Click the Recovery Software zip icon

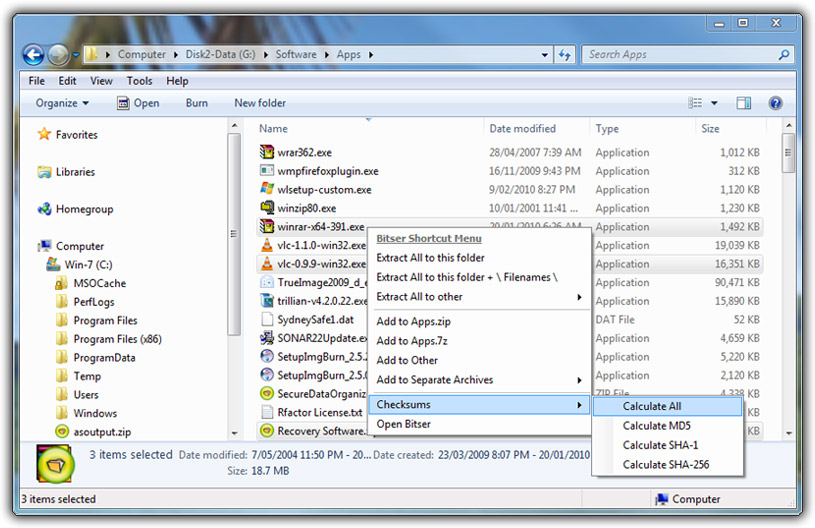pos(267,430)
